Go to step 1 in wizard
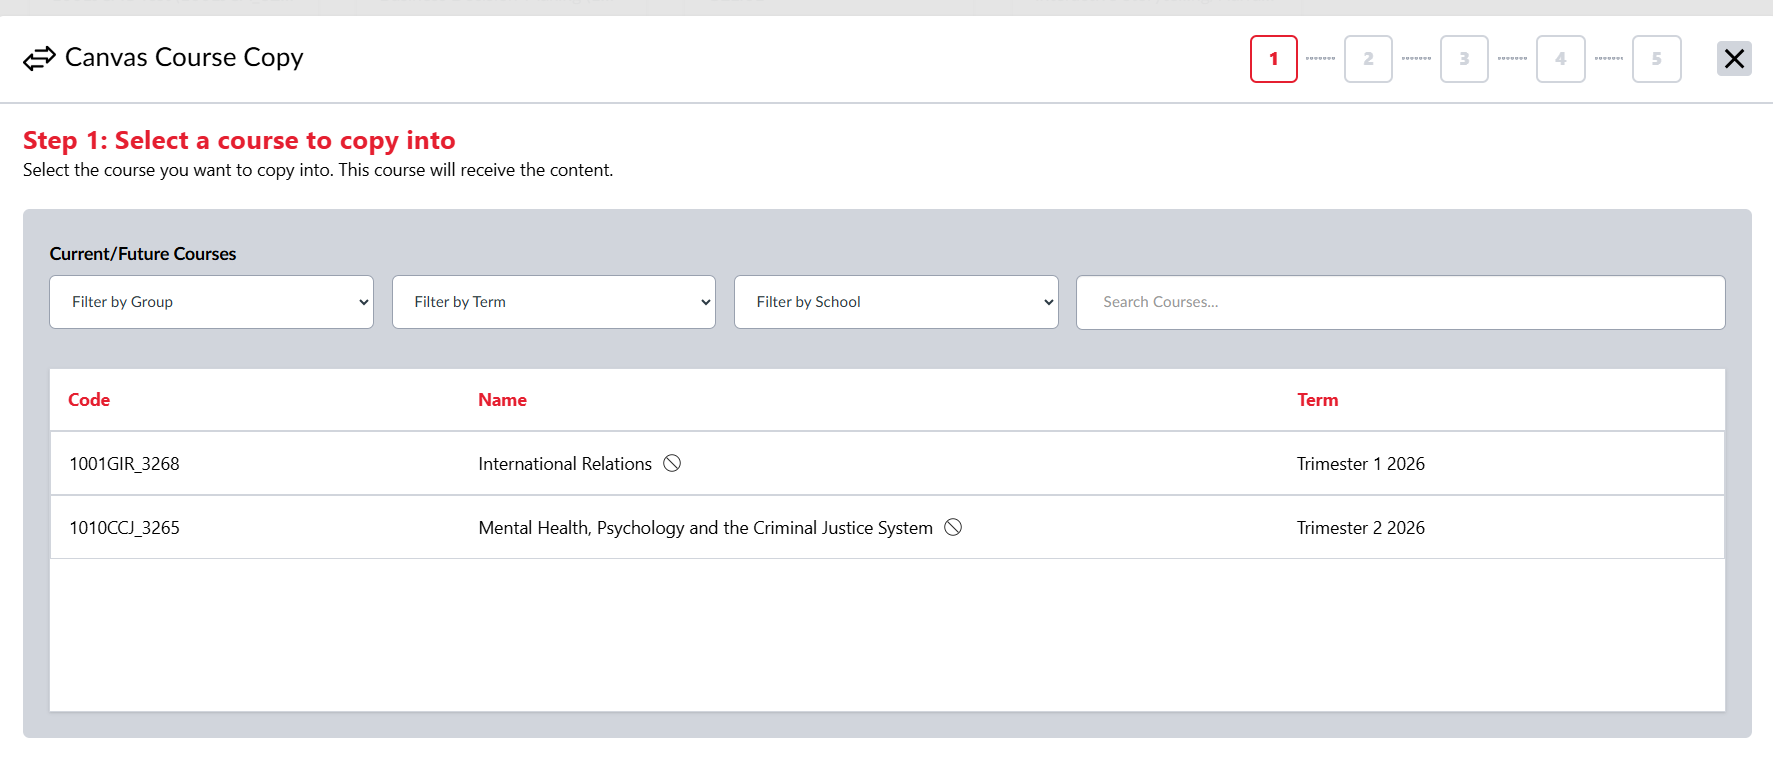 pyautogui.click(x=1273, y=59)
